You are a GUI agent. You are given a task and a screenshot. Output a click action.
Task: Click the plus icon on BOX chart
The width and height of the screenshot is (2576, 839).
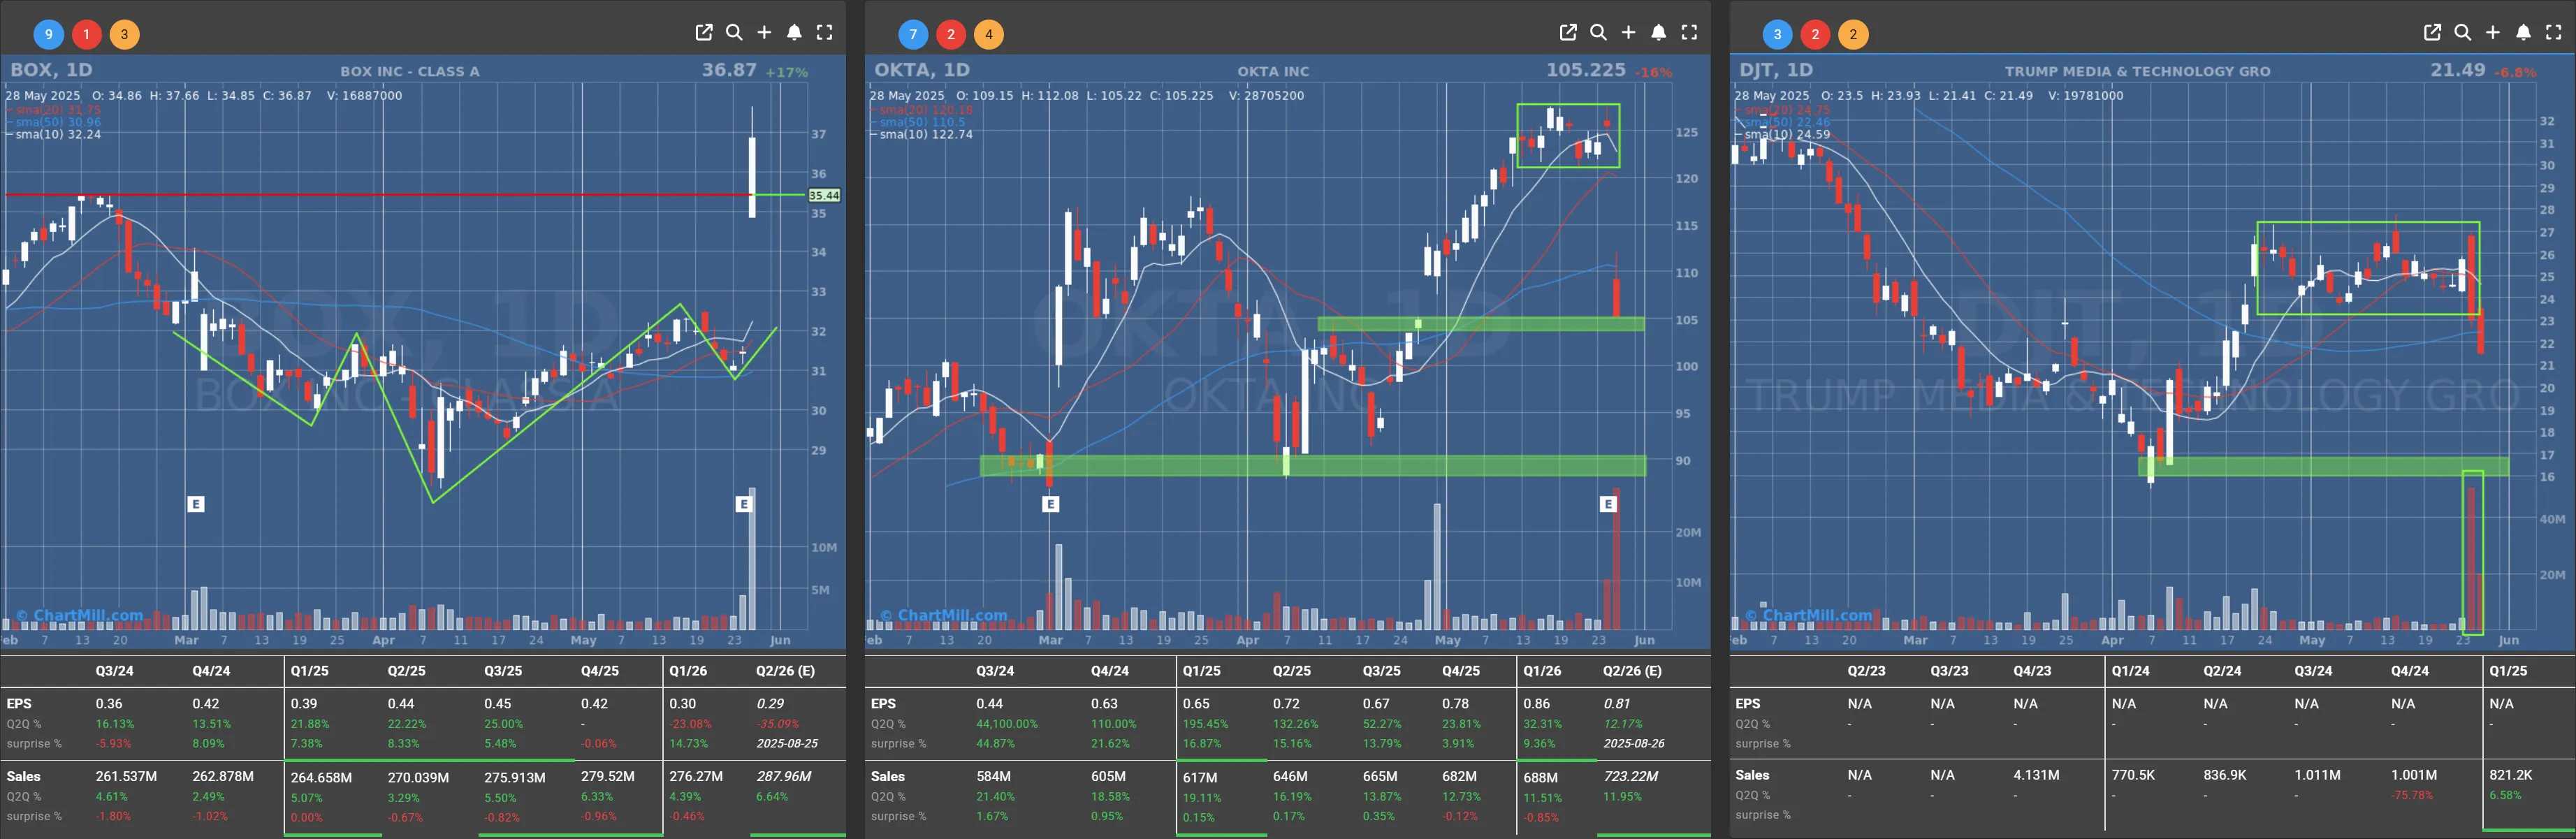point(764,32)
